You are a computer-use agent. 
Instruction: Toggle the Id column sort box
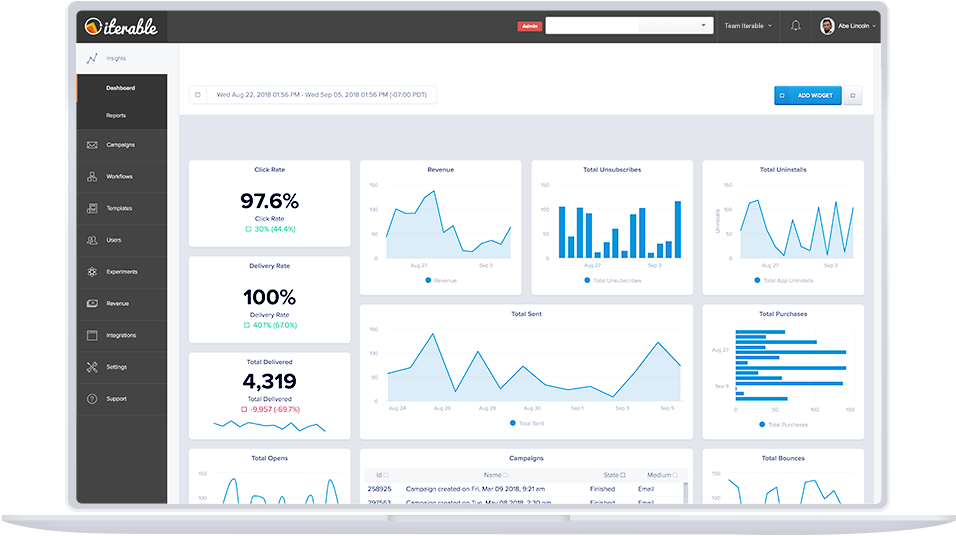click(x=386, y=475)
